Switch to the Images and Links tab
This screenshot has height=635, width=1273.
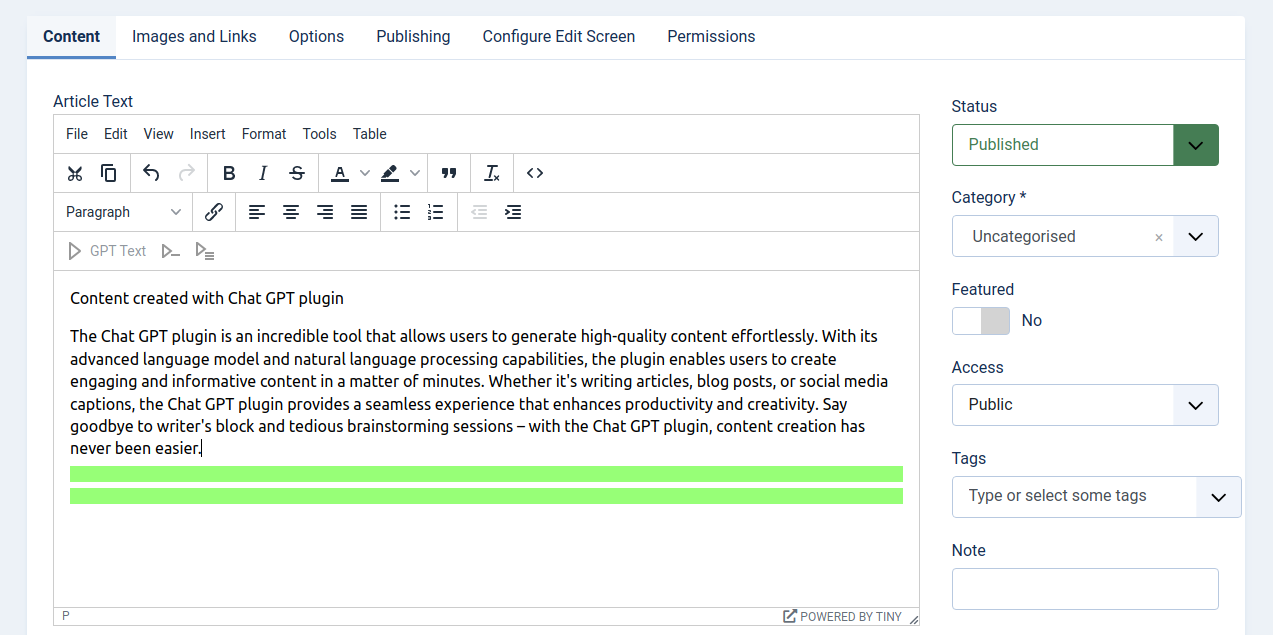tap(194, 37)
